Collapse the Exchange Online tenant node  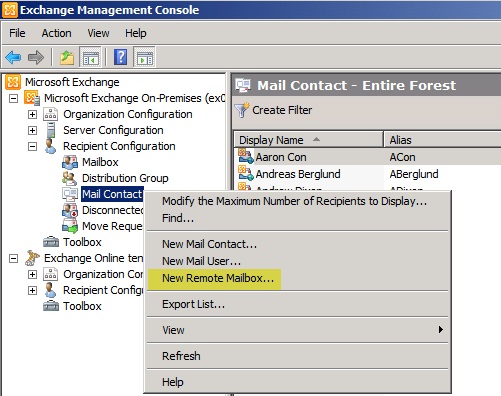pos(13,258)
